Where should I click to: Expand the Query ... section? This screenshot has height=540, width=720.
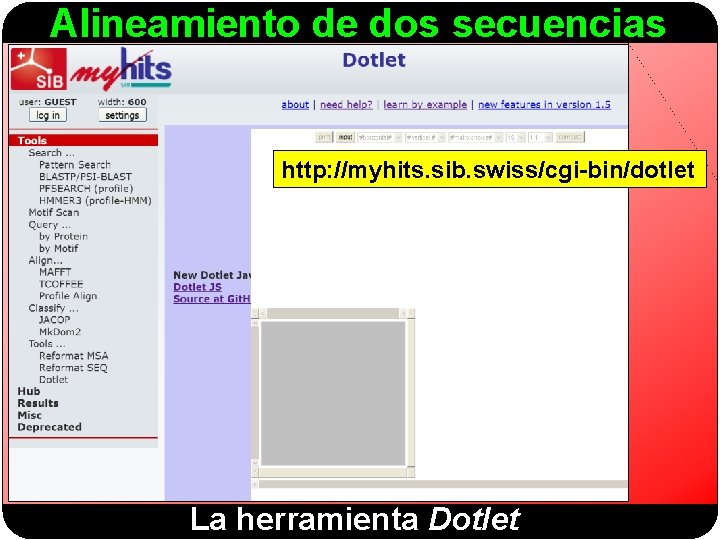tap(50, 225)
